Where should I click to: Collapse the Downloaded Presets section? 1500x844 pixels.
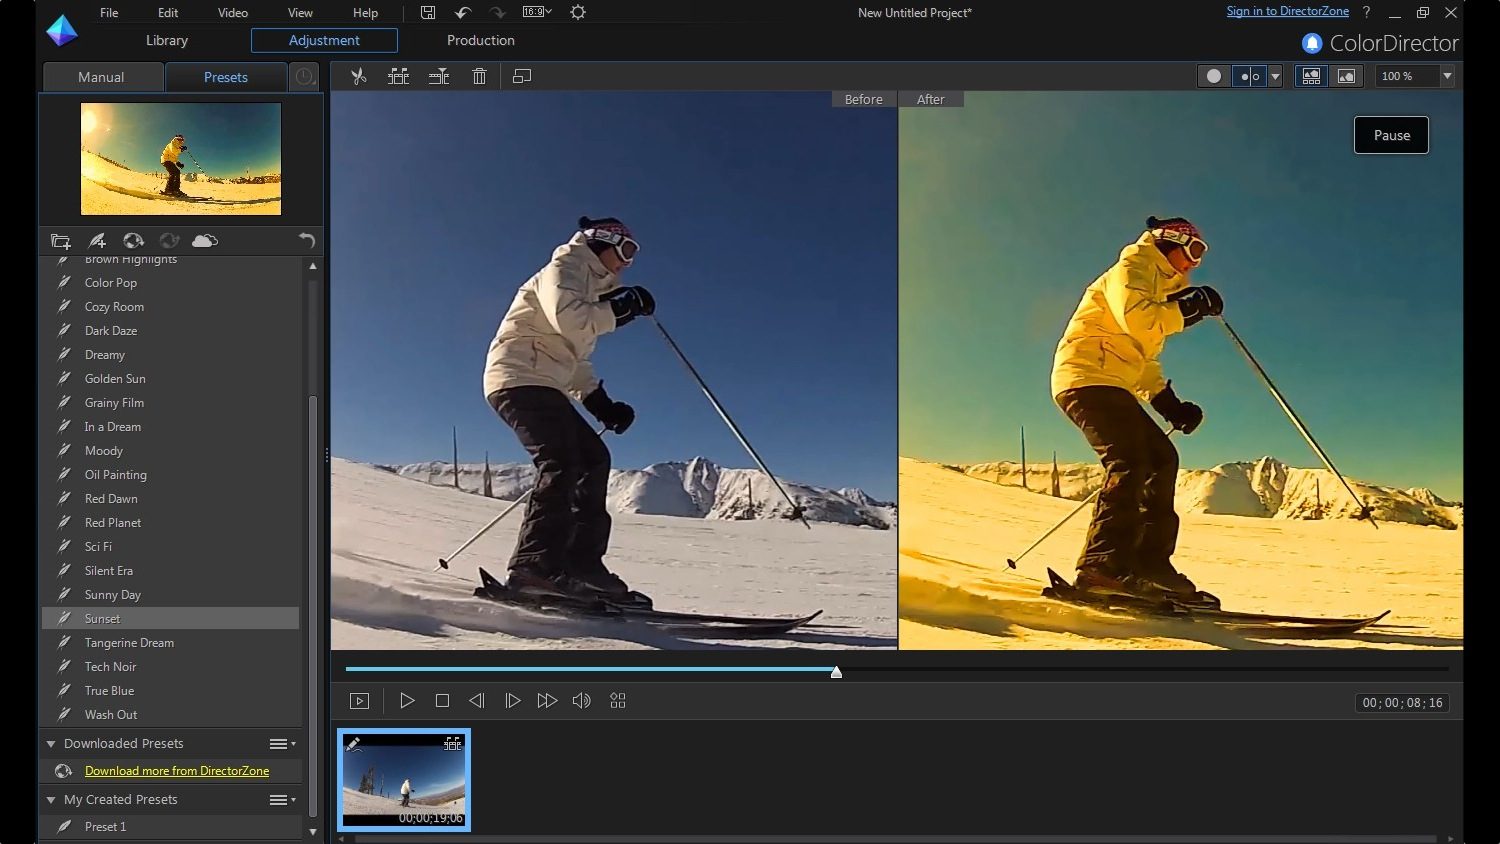51,744
